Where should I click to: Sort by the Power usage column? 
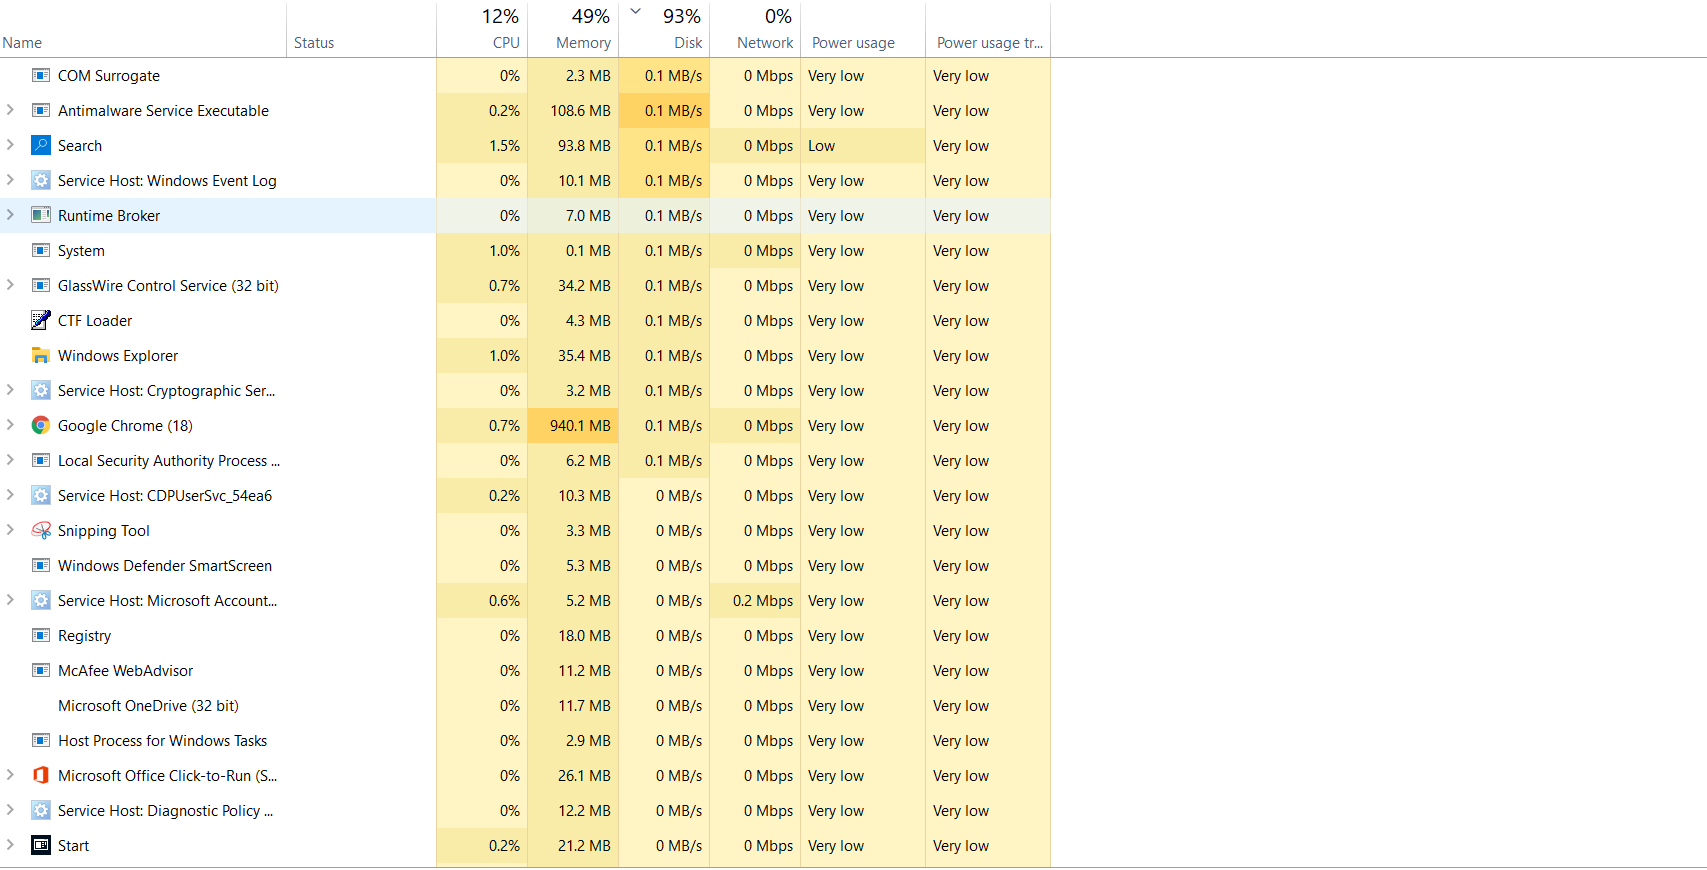point(863,29)
